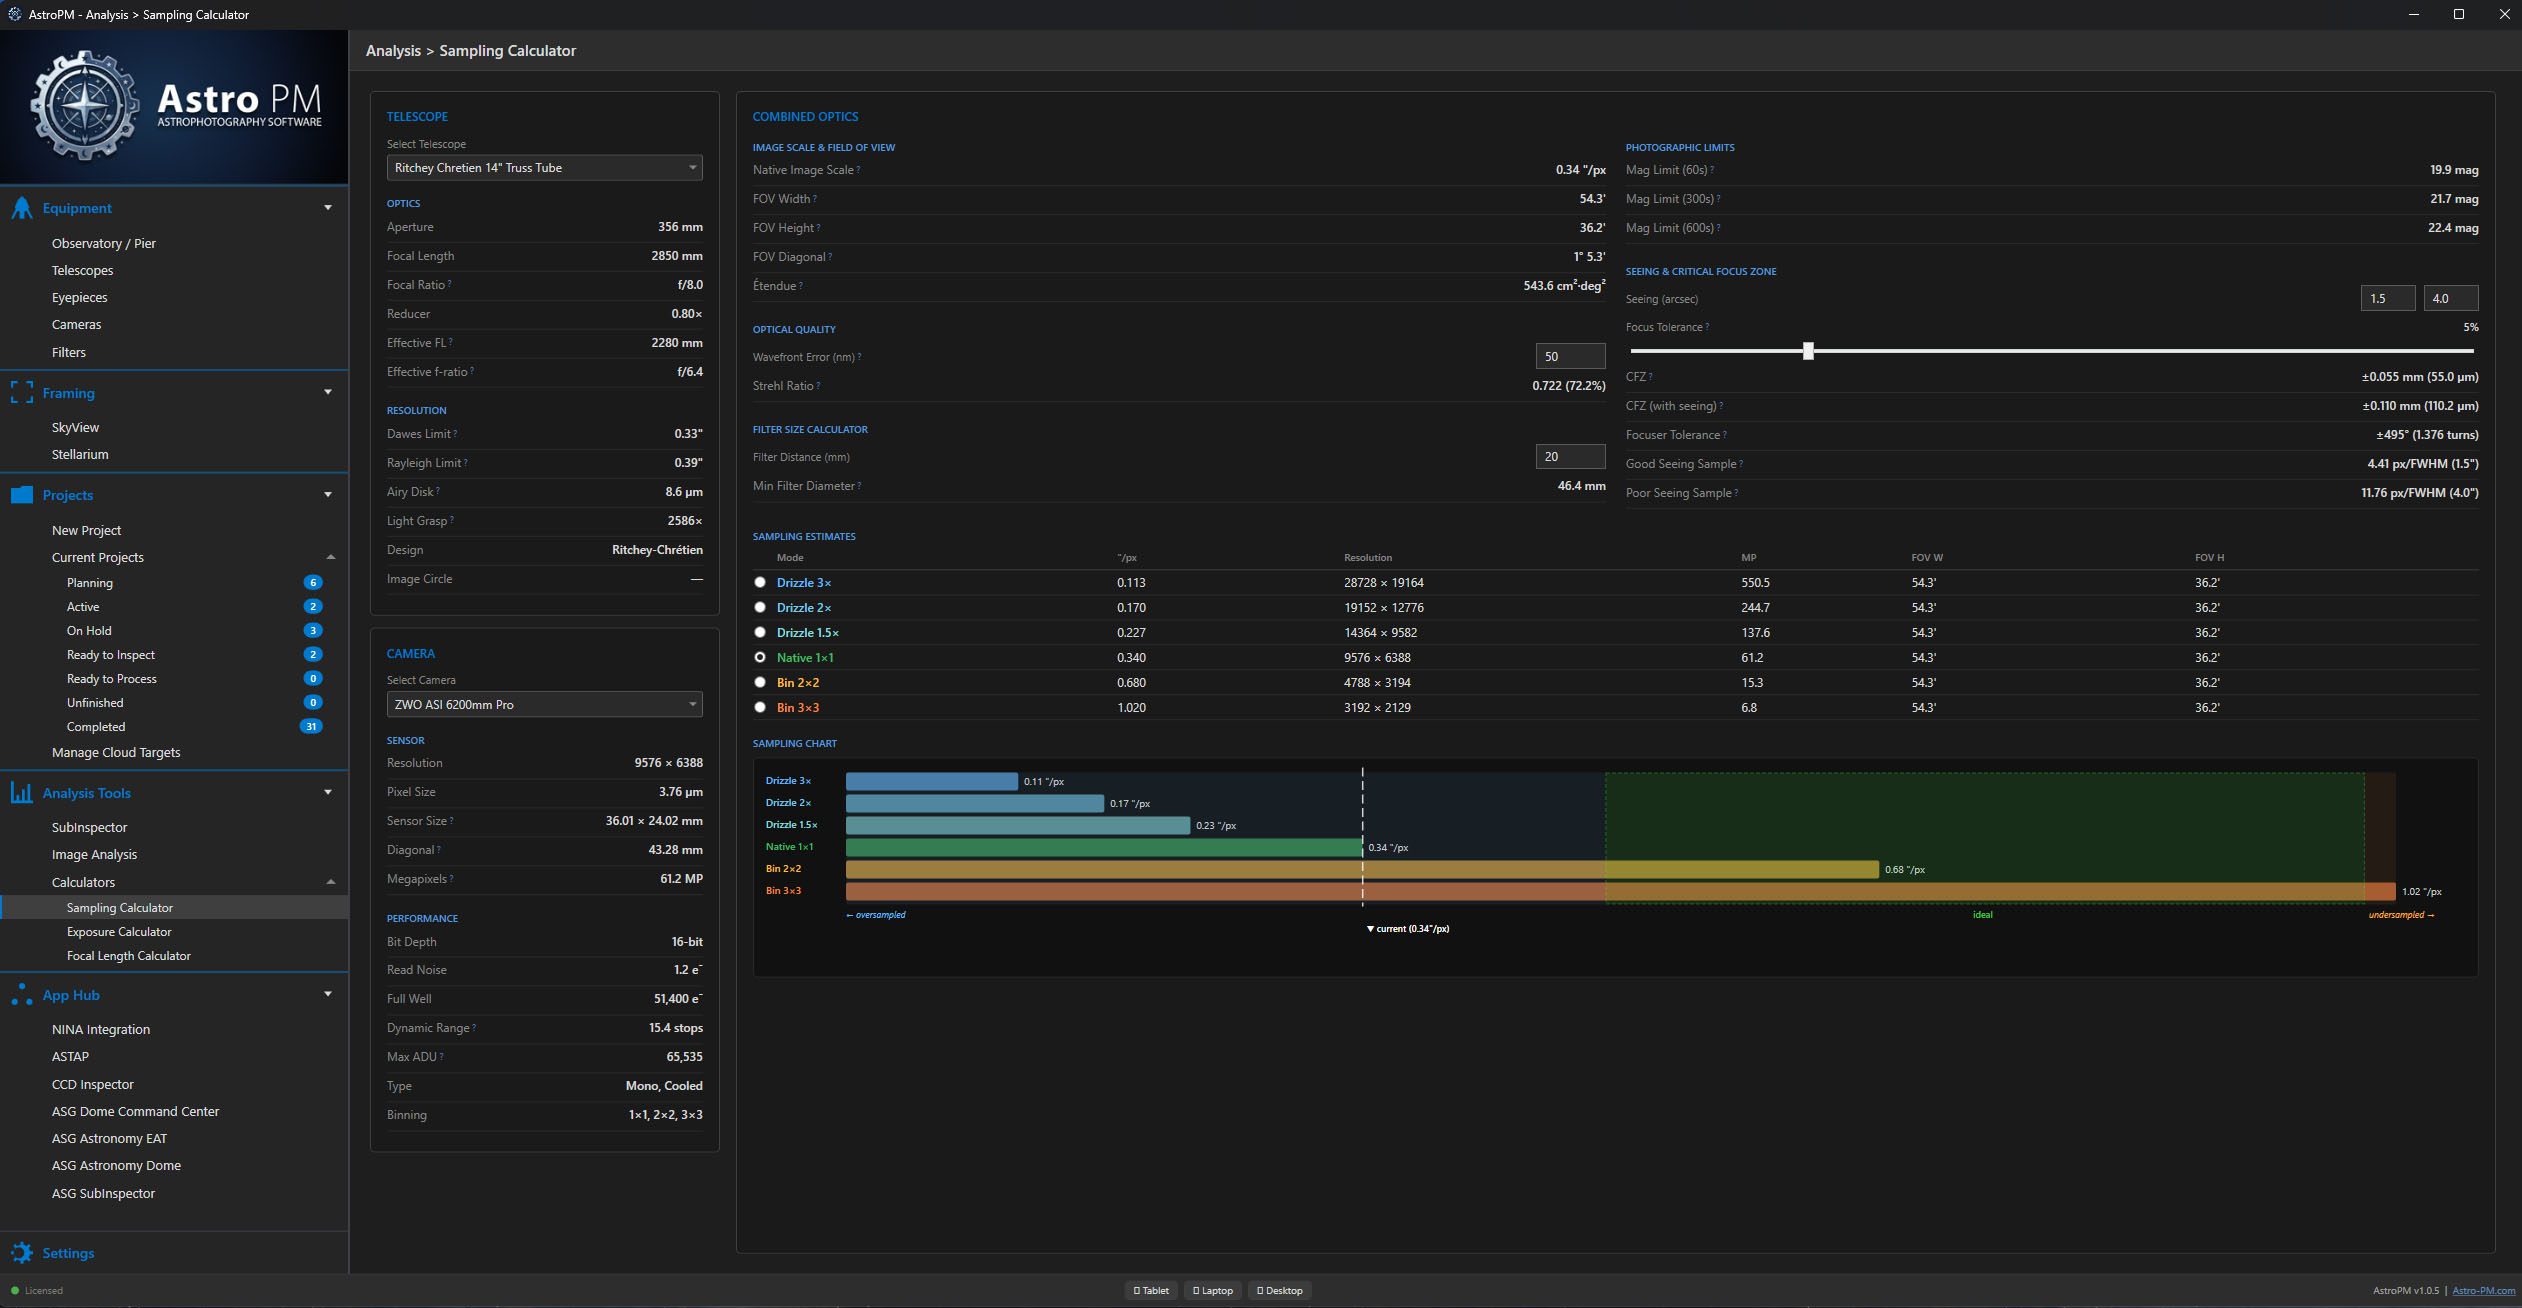Open the Select Telescope dropdown
This screenshot has width=2522, height=1308.
[544, 168]
